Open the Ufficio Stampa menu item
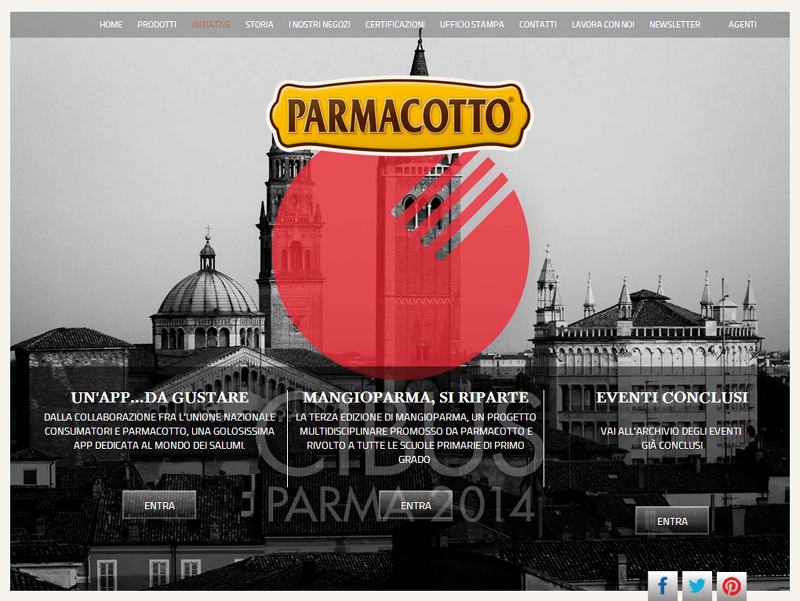This screenshot has width=800, height=601. click(472, 24)
